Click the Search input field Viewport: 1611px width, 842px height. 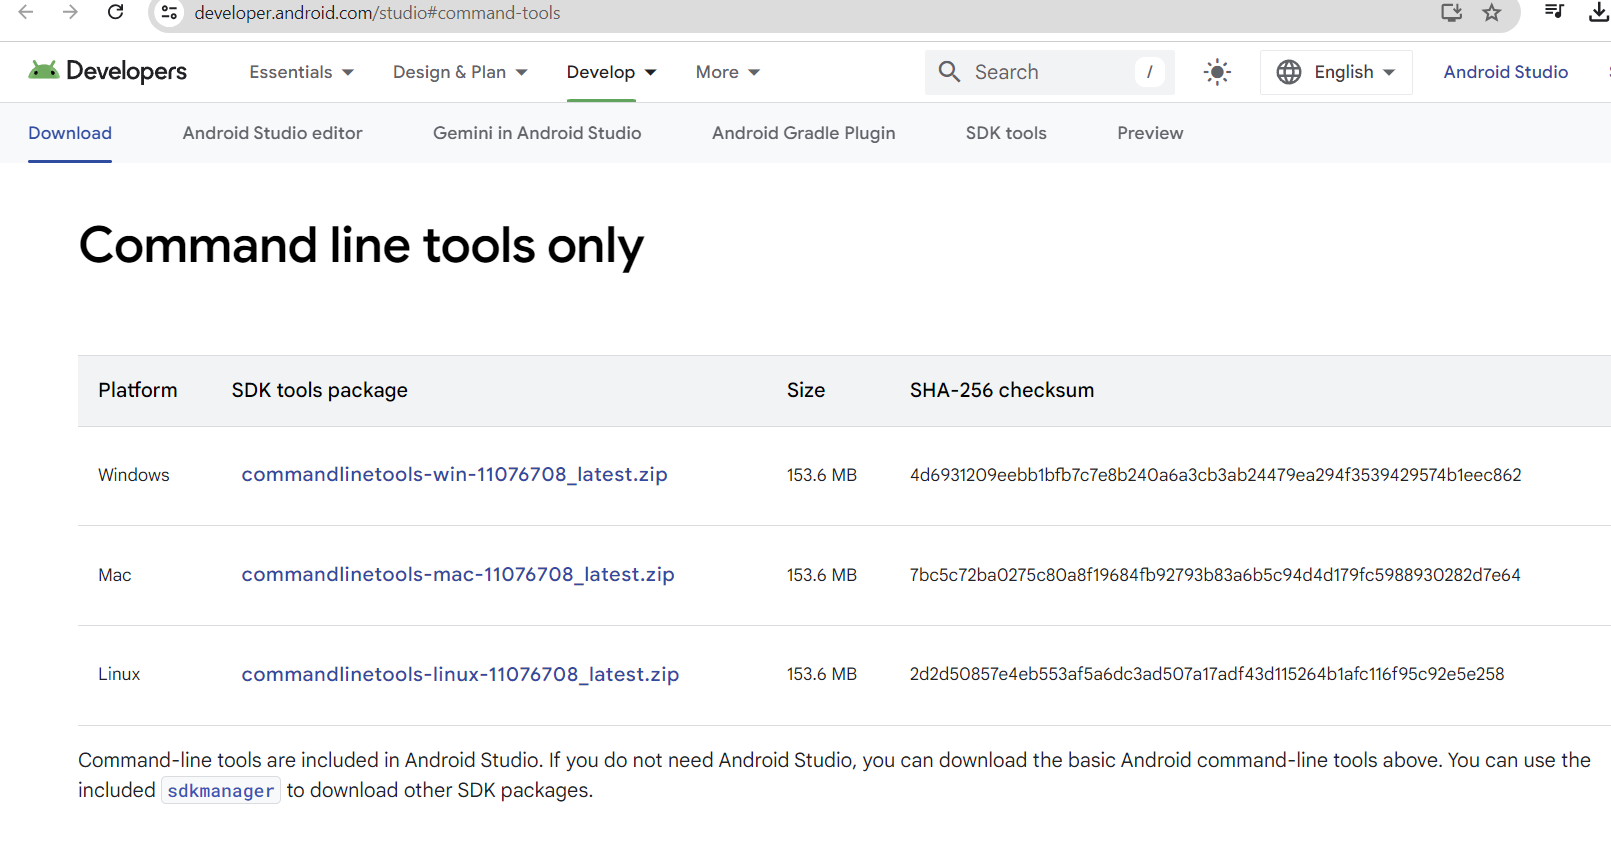coord(1049,72)
